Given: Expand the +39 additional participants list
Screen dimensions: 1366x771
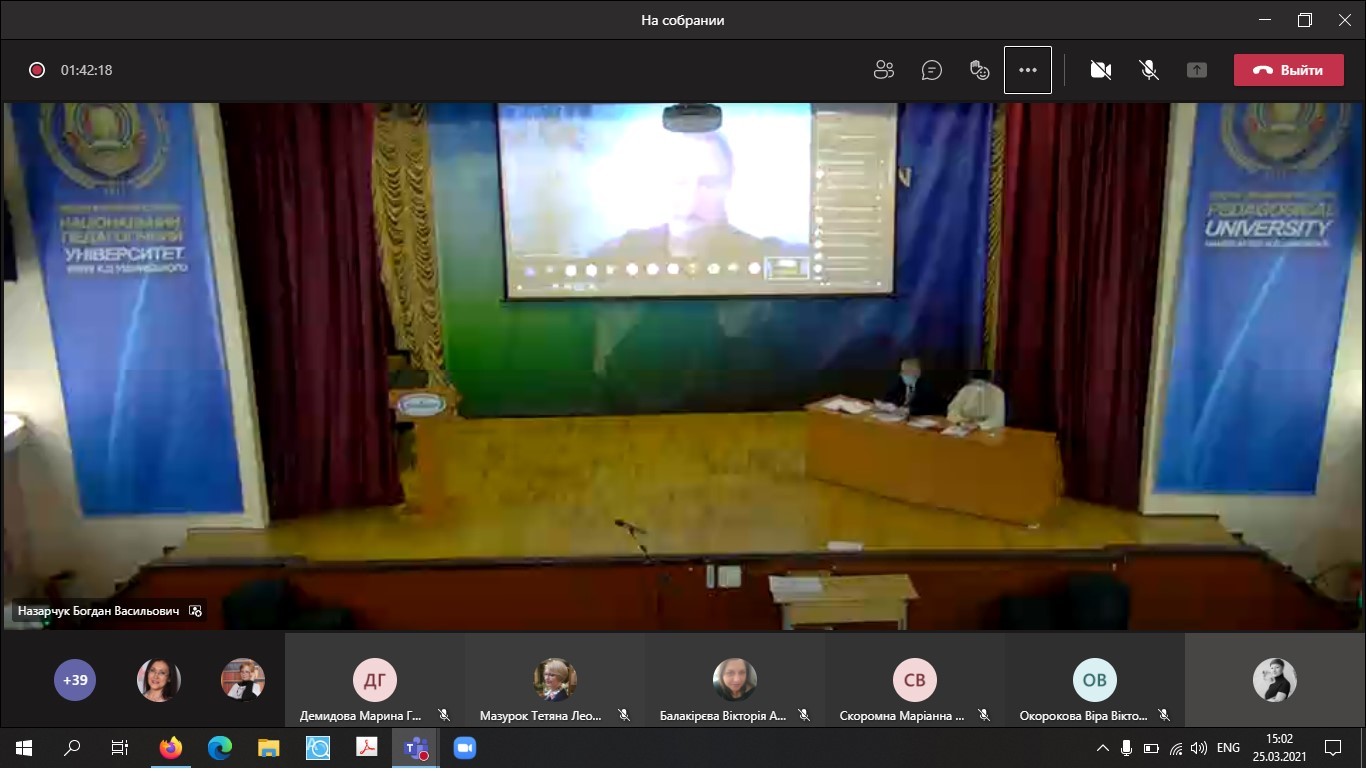Looking at the screenshot, I should 75,680.
